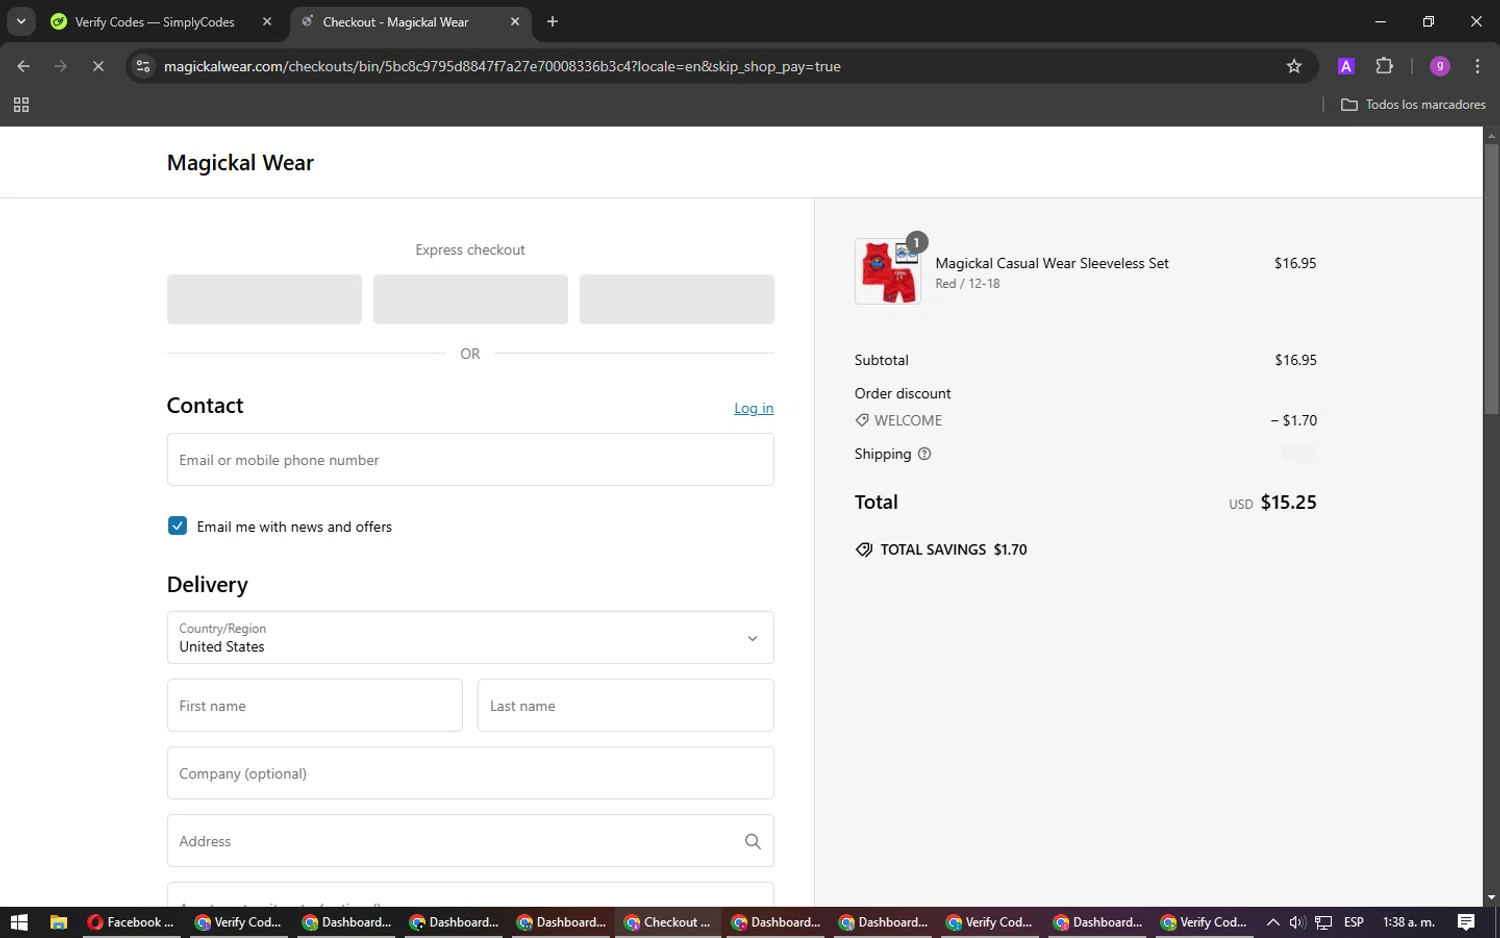Change the ESP keyboard language
This screenshot has height=938, width=1500.
coord(1354,922)
